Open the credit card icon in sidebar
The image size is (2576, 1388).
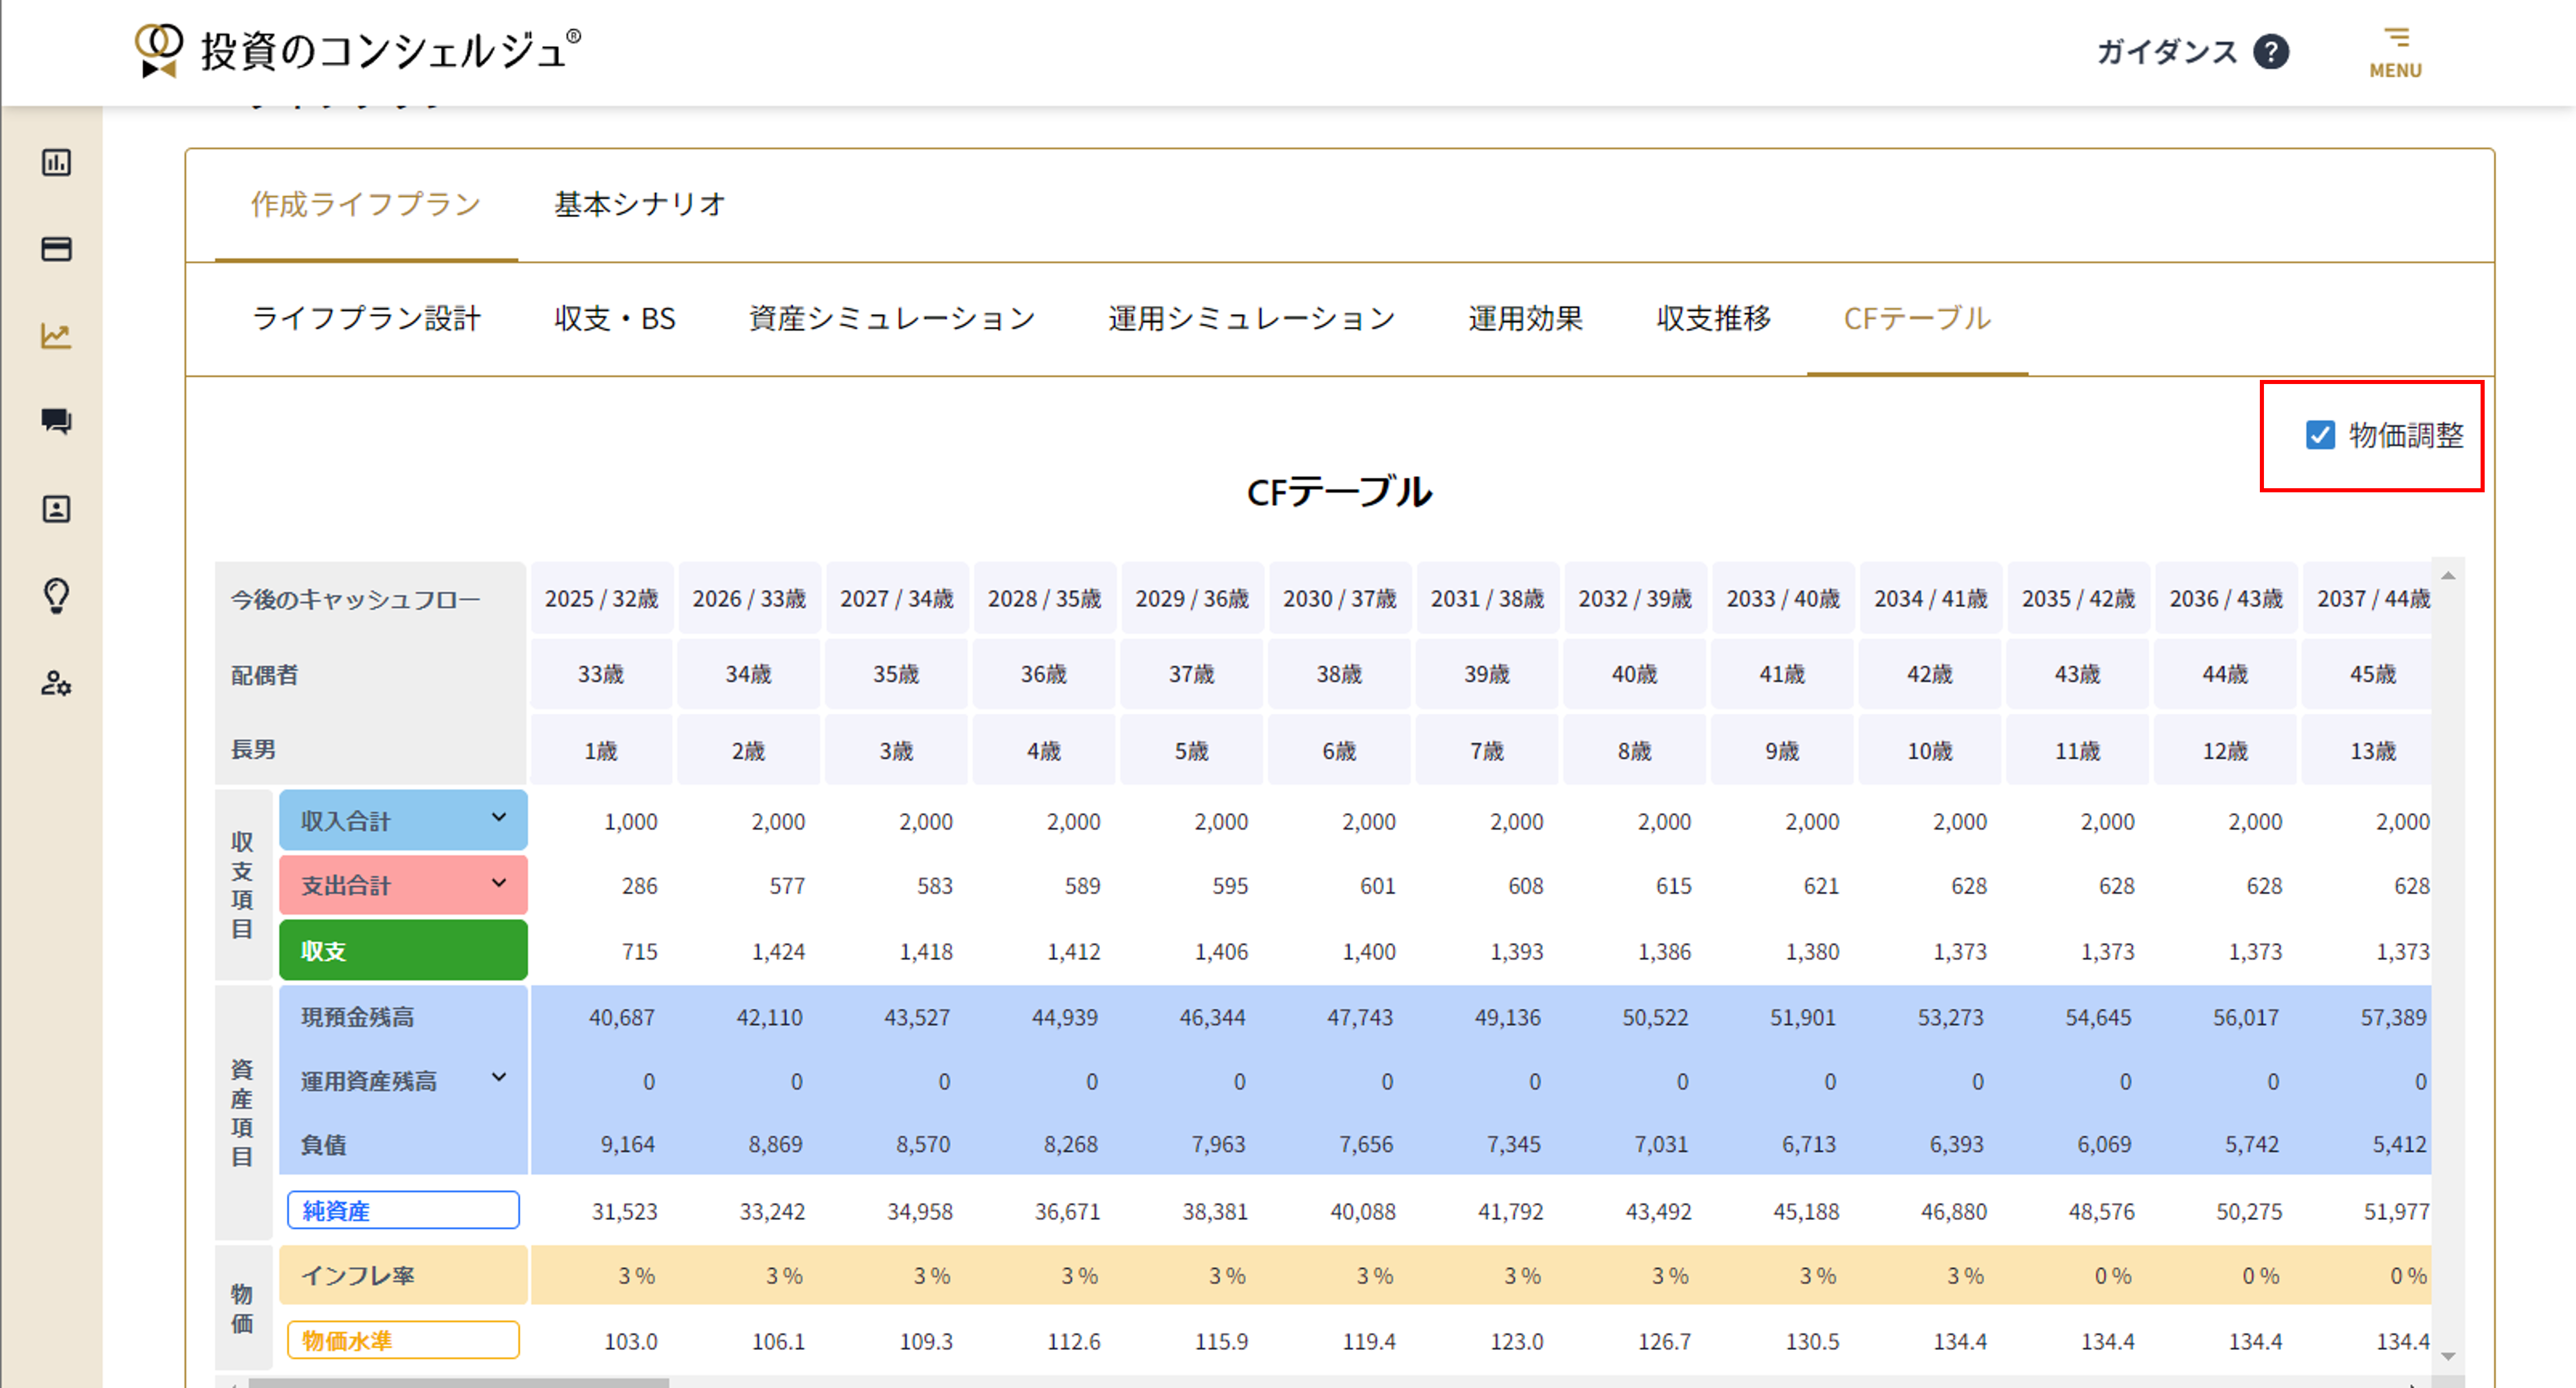(x=56, y=249)
